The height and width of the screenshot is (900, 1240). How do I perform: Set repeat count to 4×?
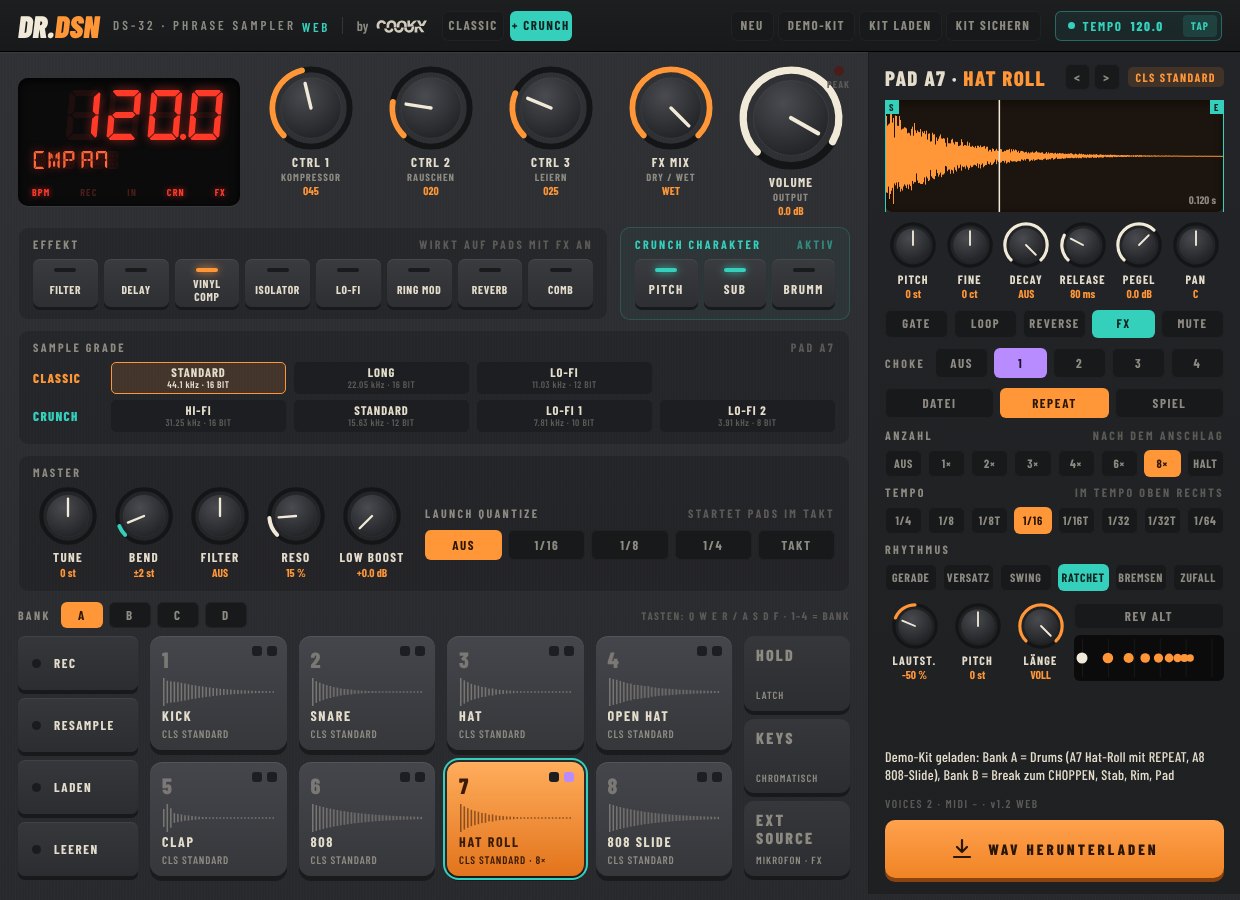1075,464
